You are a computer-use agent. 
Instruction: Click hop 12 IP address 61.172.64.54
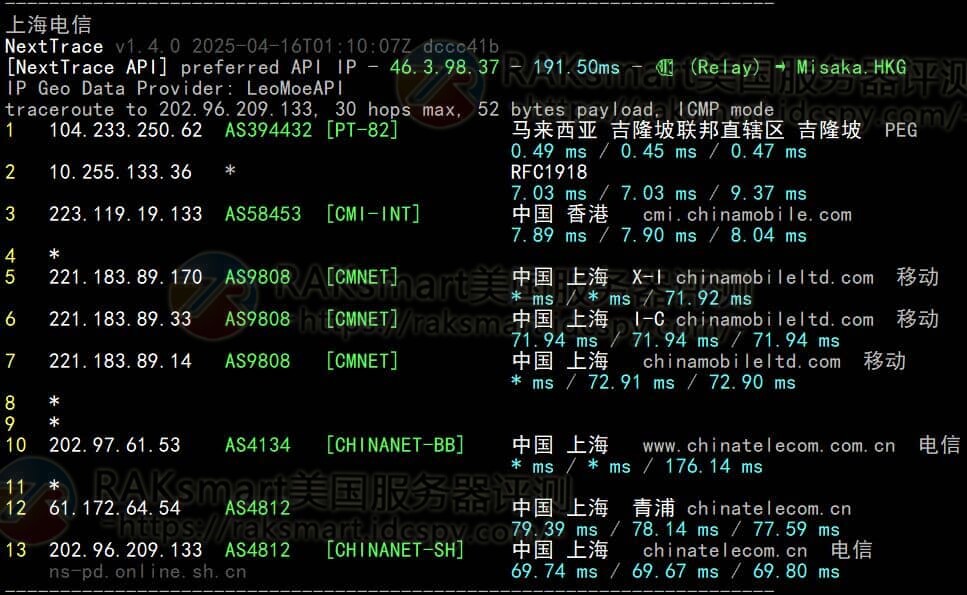tap(114, 508)
